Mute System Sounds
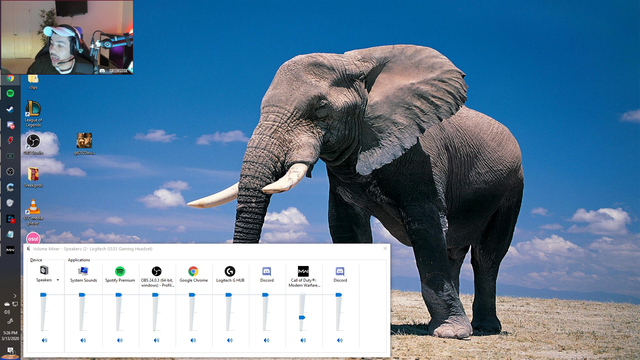Image resolution: width=640 pixels, height=360 pixels. click(83, 340)
